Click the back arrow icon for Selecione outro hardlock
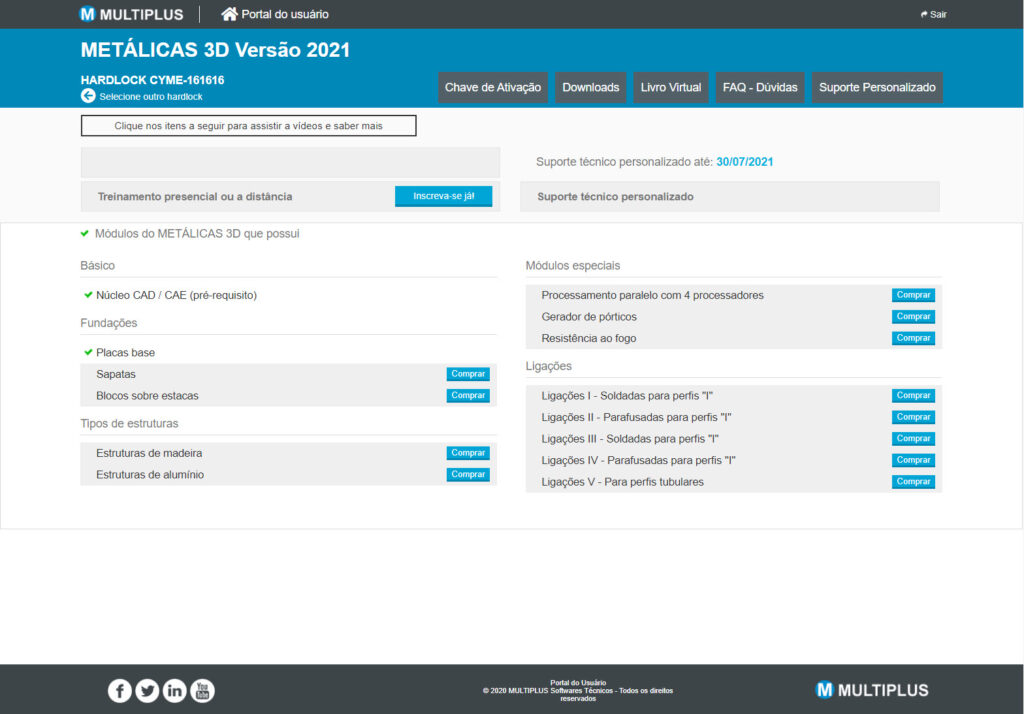This screenshot has height=714, width=1024. pyautogui.click(x=88, y=96)
